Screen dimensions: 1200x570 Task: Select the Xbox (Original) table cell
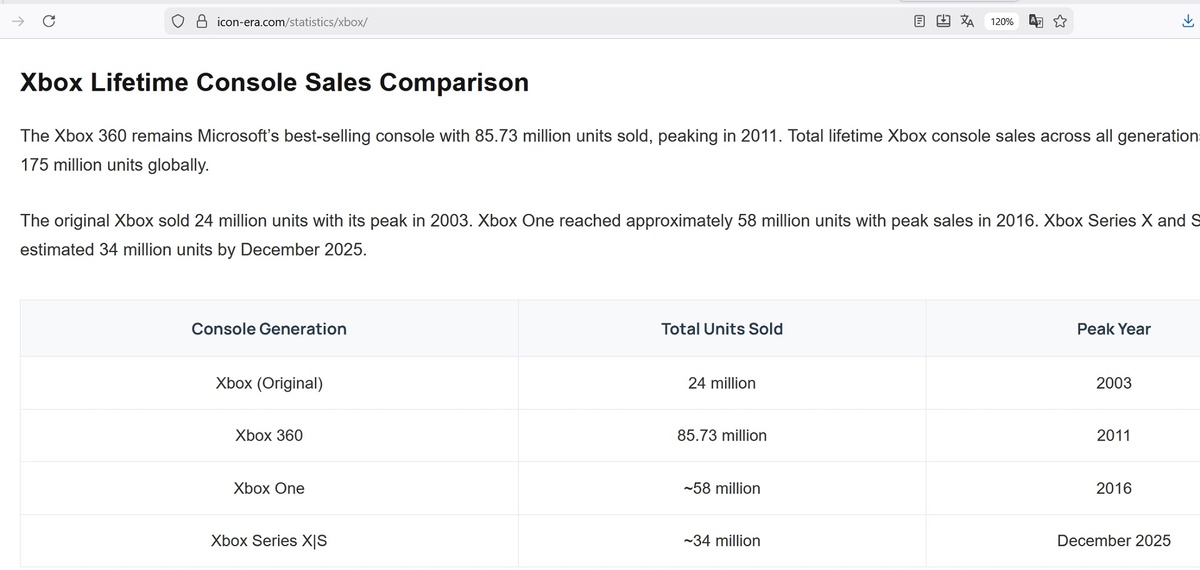pos(269,383)
